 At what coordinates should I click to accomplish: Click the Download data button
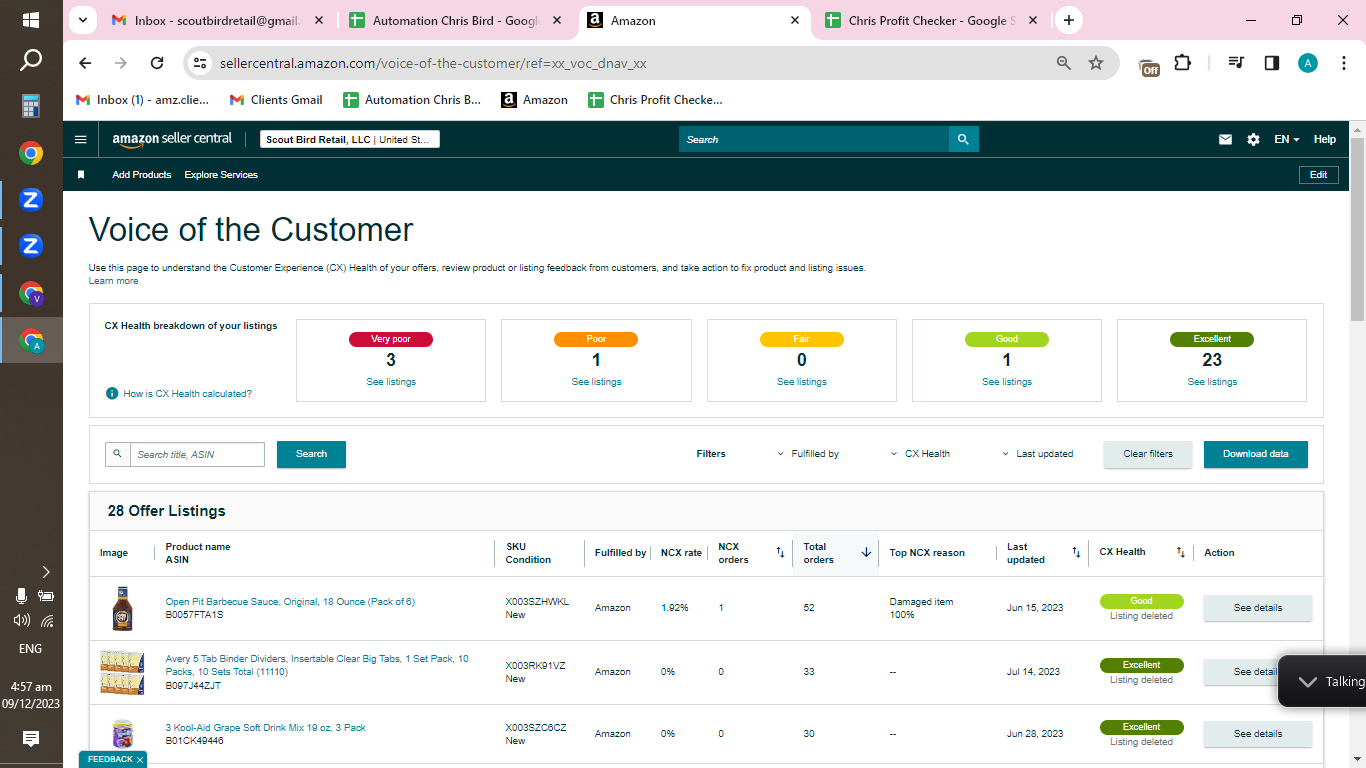click(x=1256, y=454)
